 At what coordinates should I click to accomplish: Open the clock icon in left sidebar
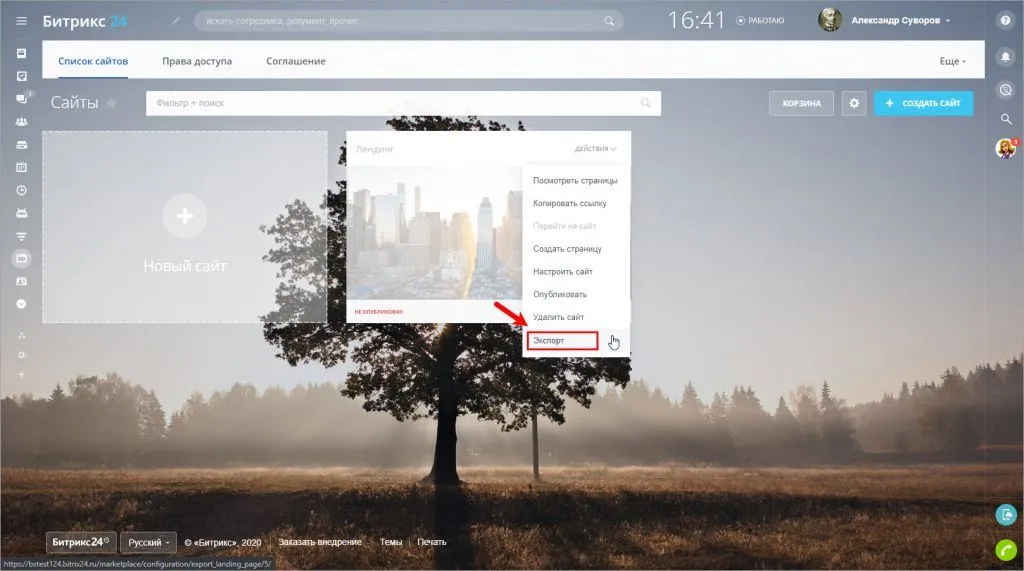21,190
